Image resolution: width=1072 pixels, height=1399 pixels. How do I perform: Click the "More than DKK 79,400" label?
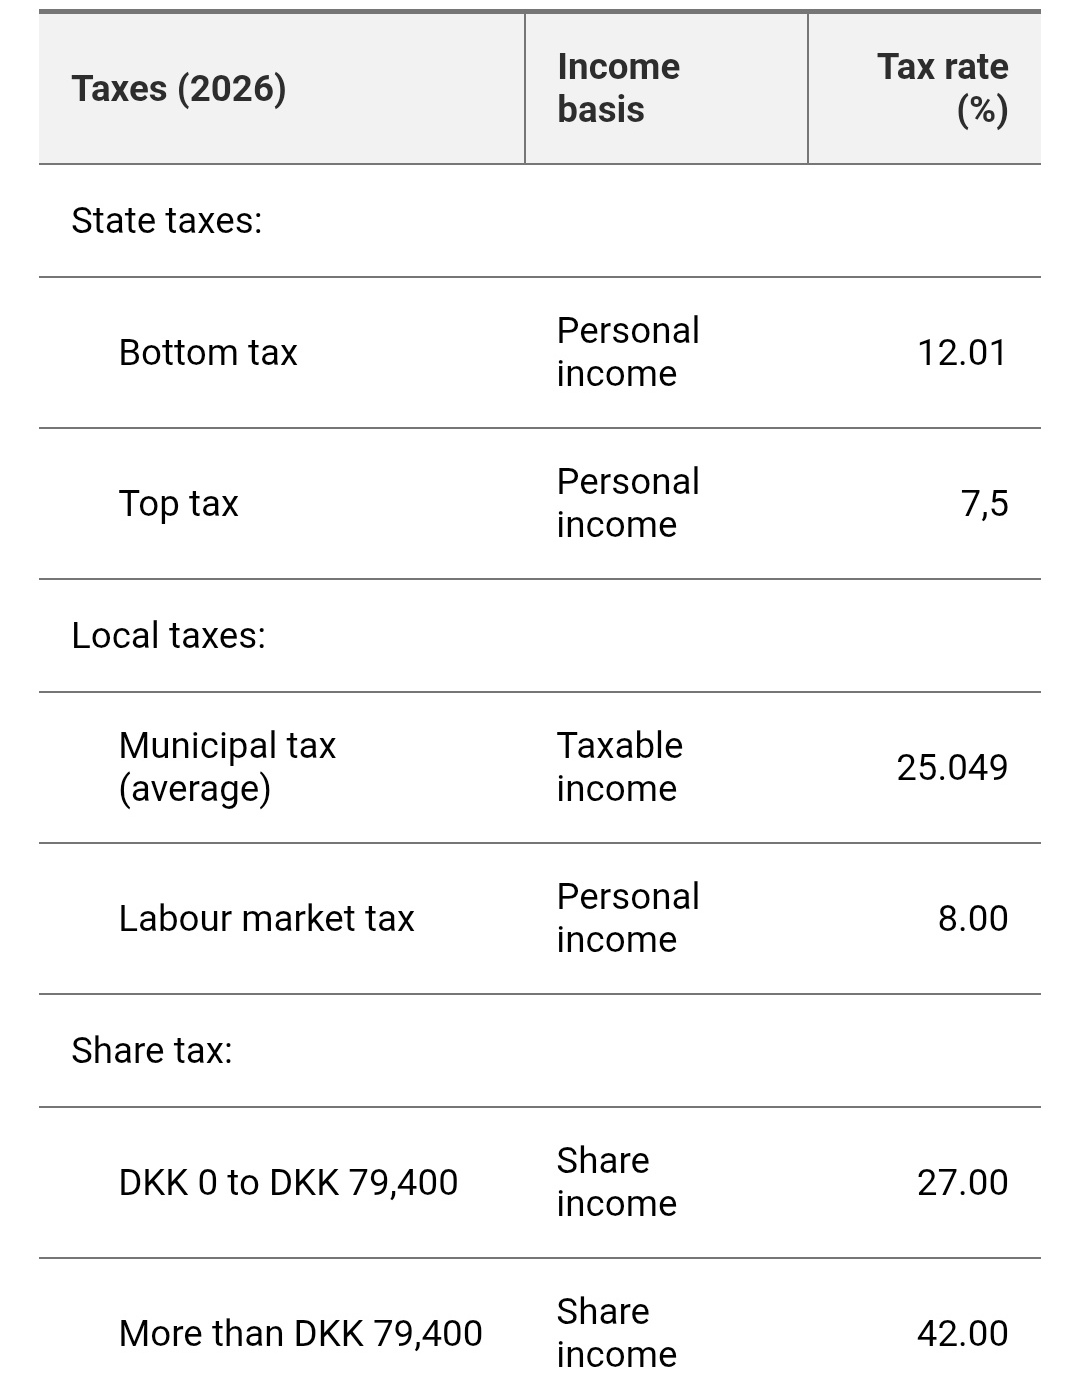click(x=300, y=1334)
